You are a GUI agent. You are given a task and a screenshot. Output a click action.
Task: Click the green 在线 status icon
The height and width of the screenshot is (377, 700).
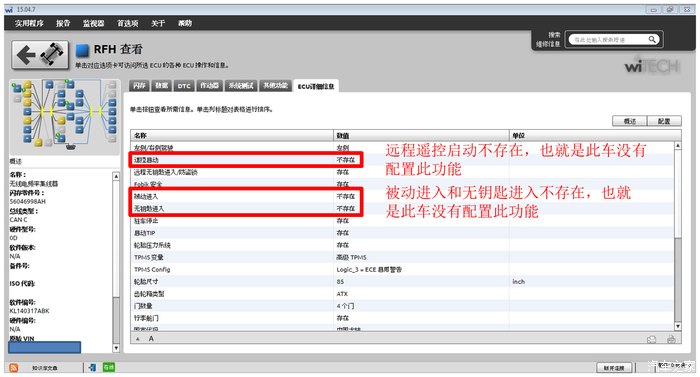tap(109, 367)
